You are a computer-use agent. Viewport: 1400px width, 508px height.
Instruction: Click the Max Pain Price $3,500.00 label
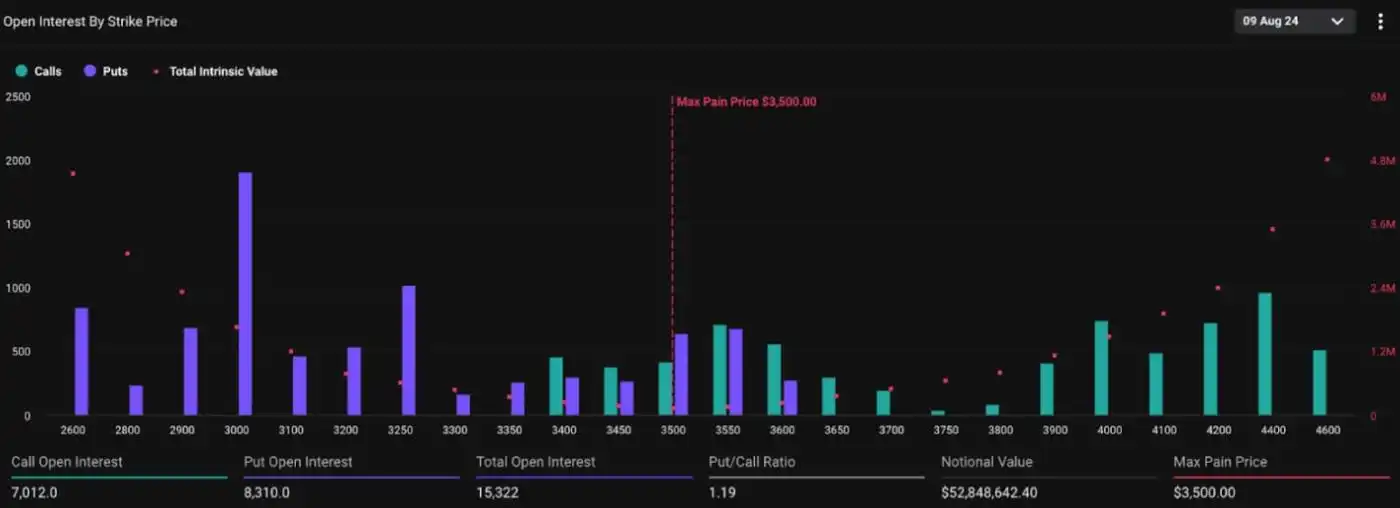click(x=746, y=102)
